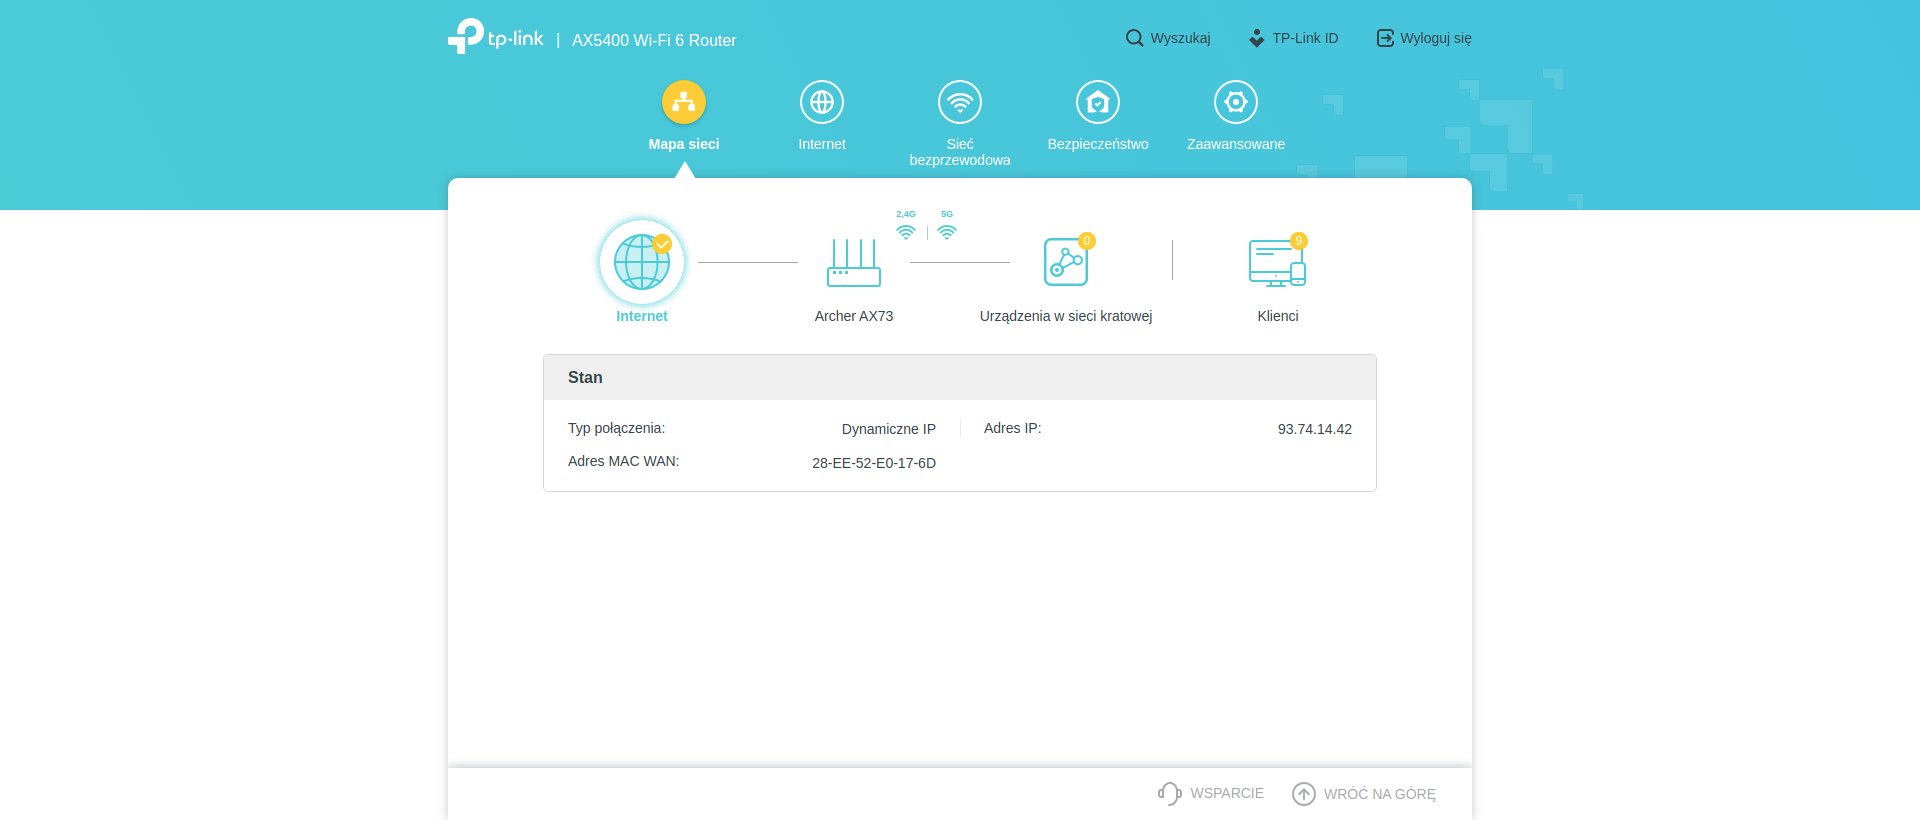Image resolution: width=1920 pixels, height=820 pixels.
Task: Log out with Wyloguj się
Action: [1424, 38]
